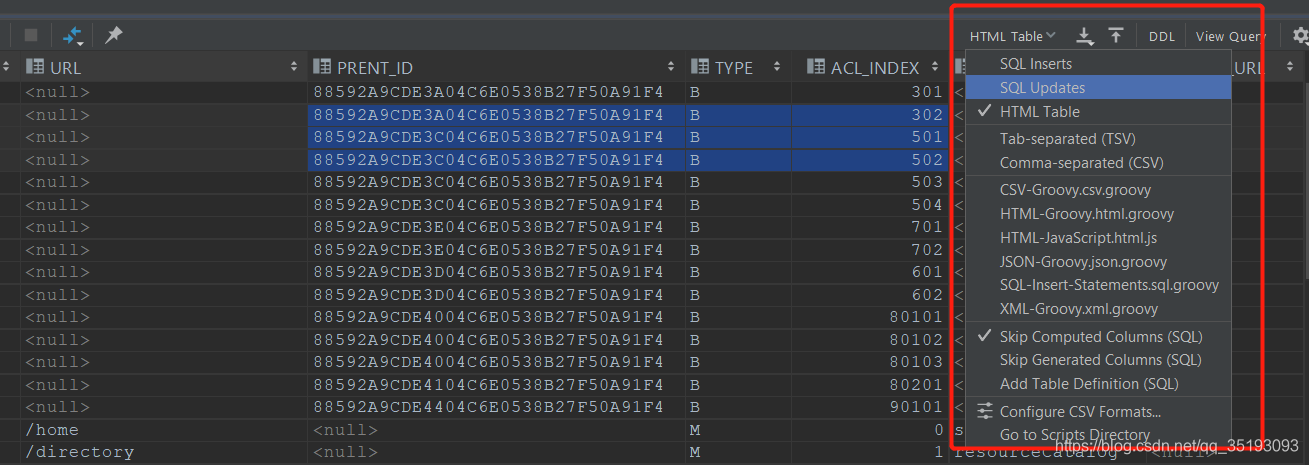
Task: Select the ACL_INDEX cell with value 501
Action: (x=870, y=137)
